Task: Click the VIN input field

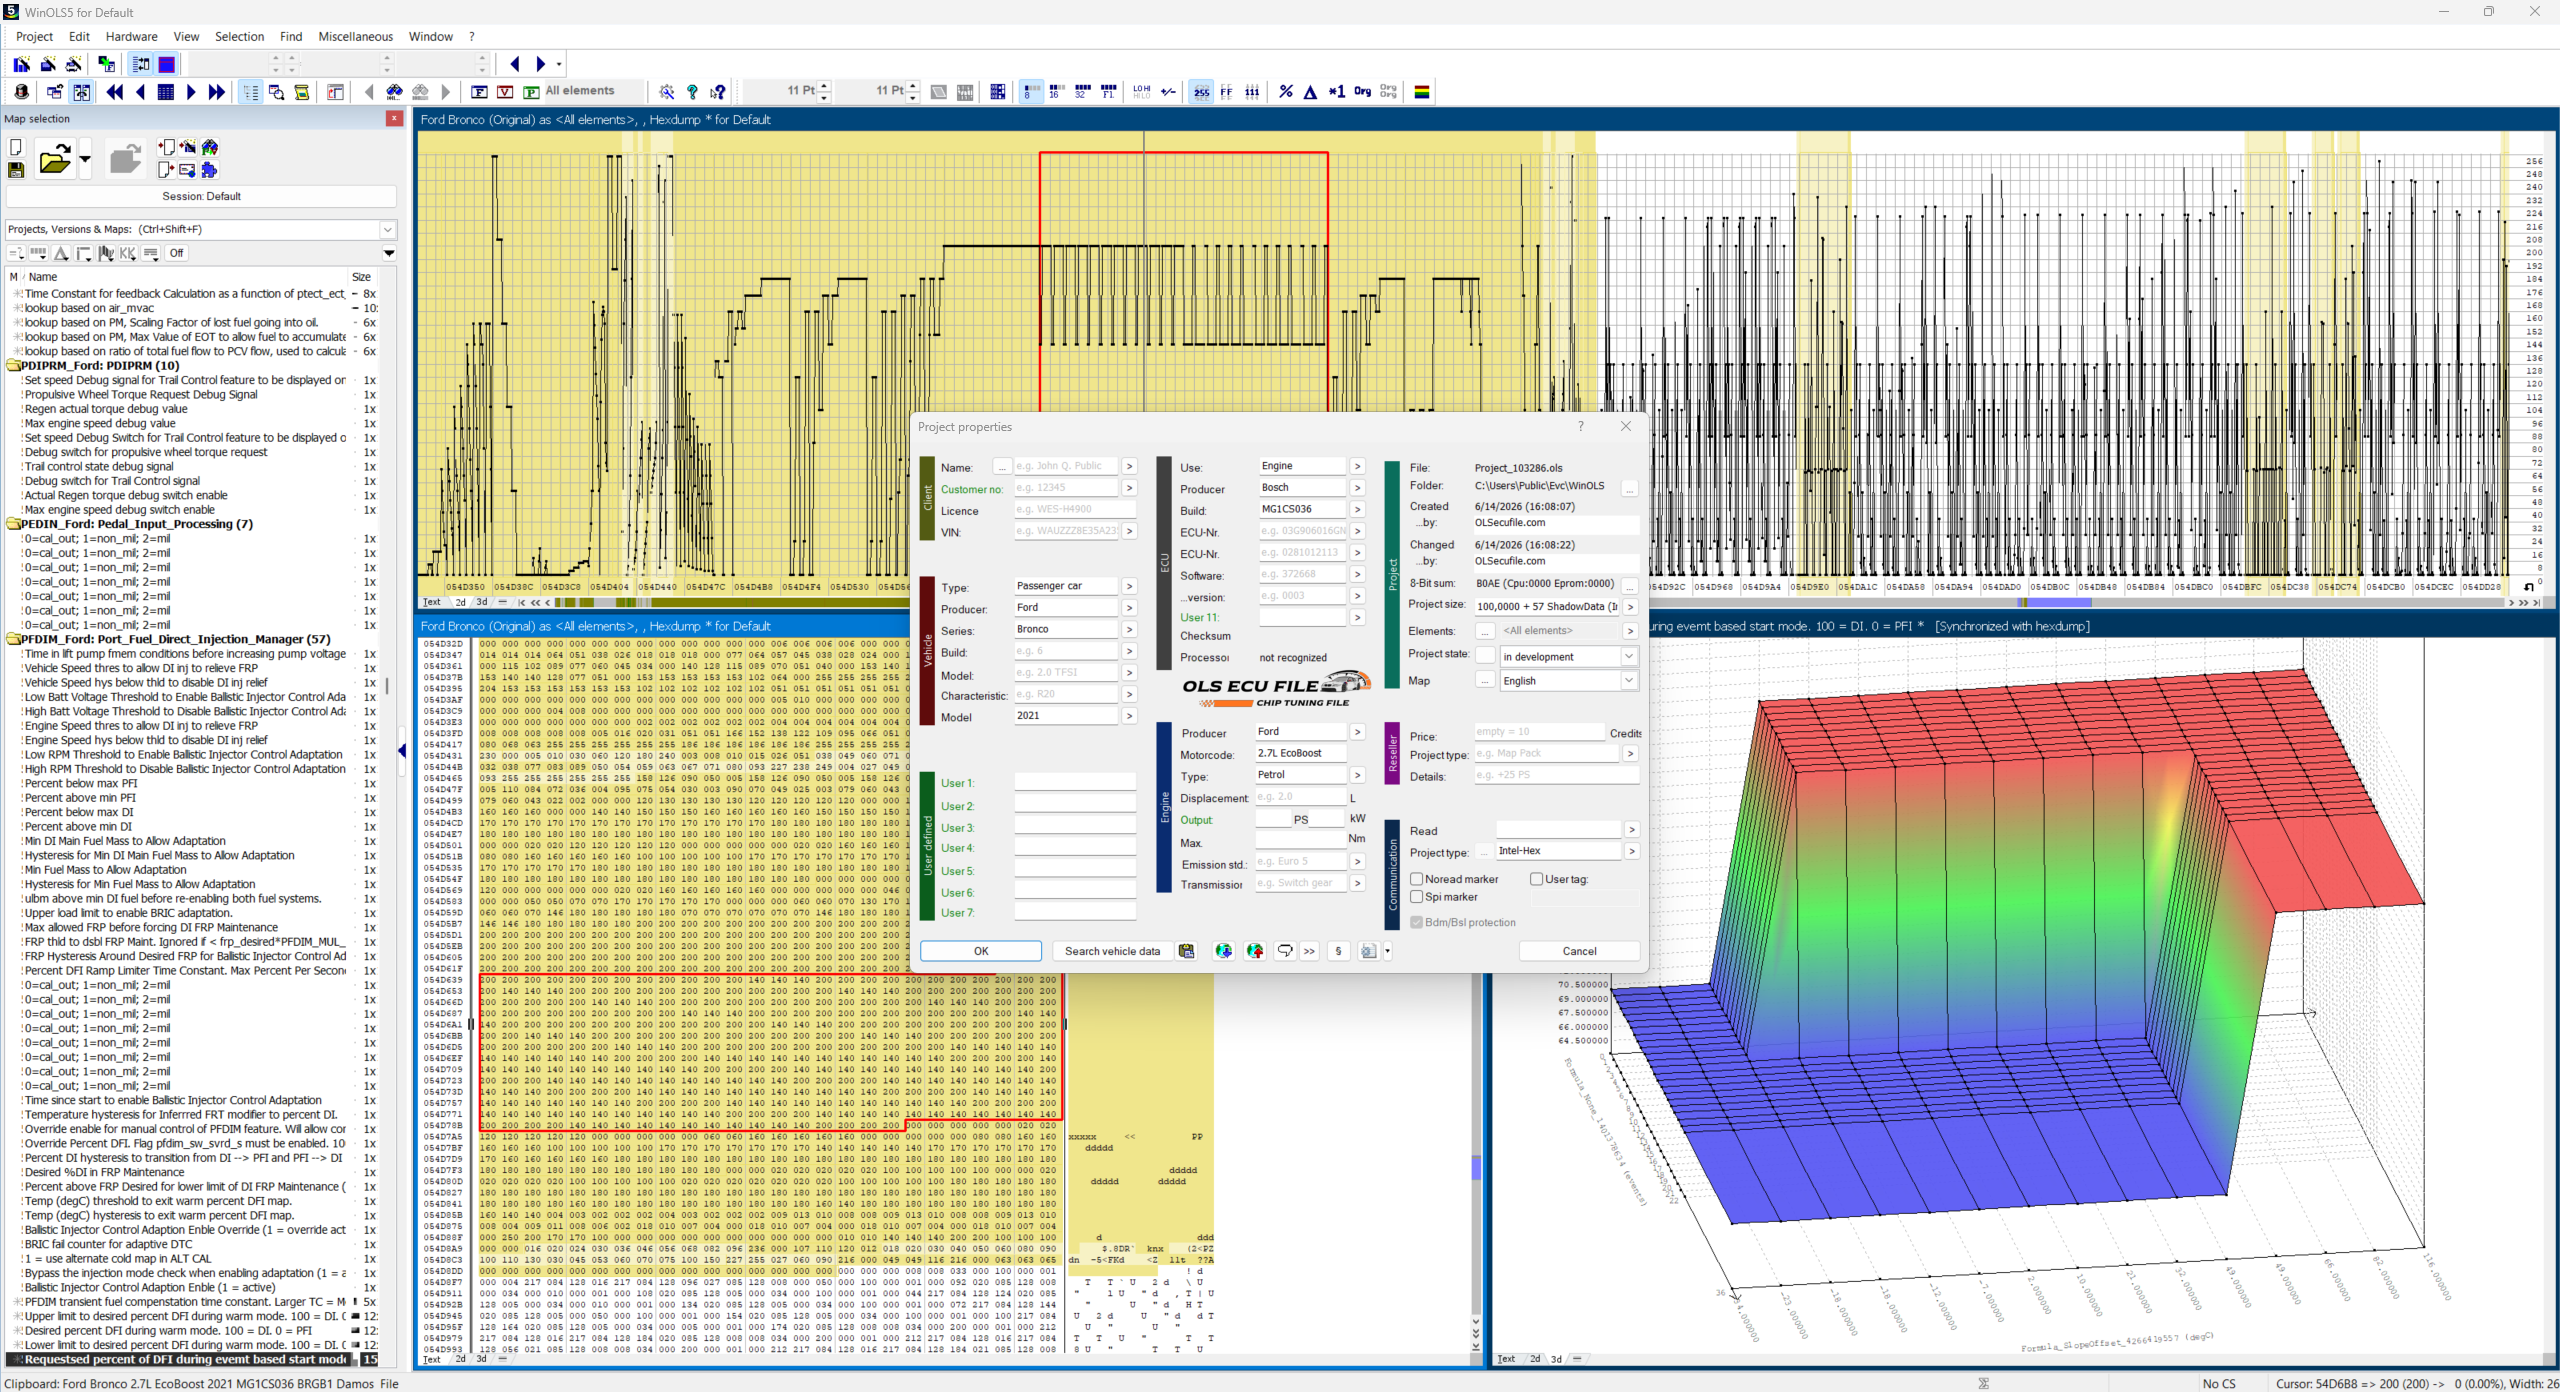Action: click(x=1066, y=531)
